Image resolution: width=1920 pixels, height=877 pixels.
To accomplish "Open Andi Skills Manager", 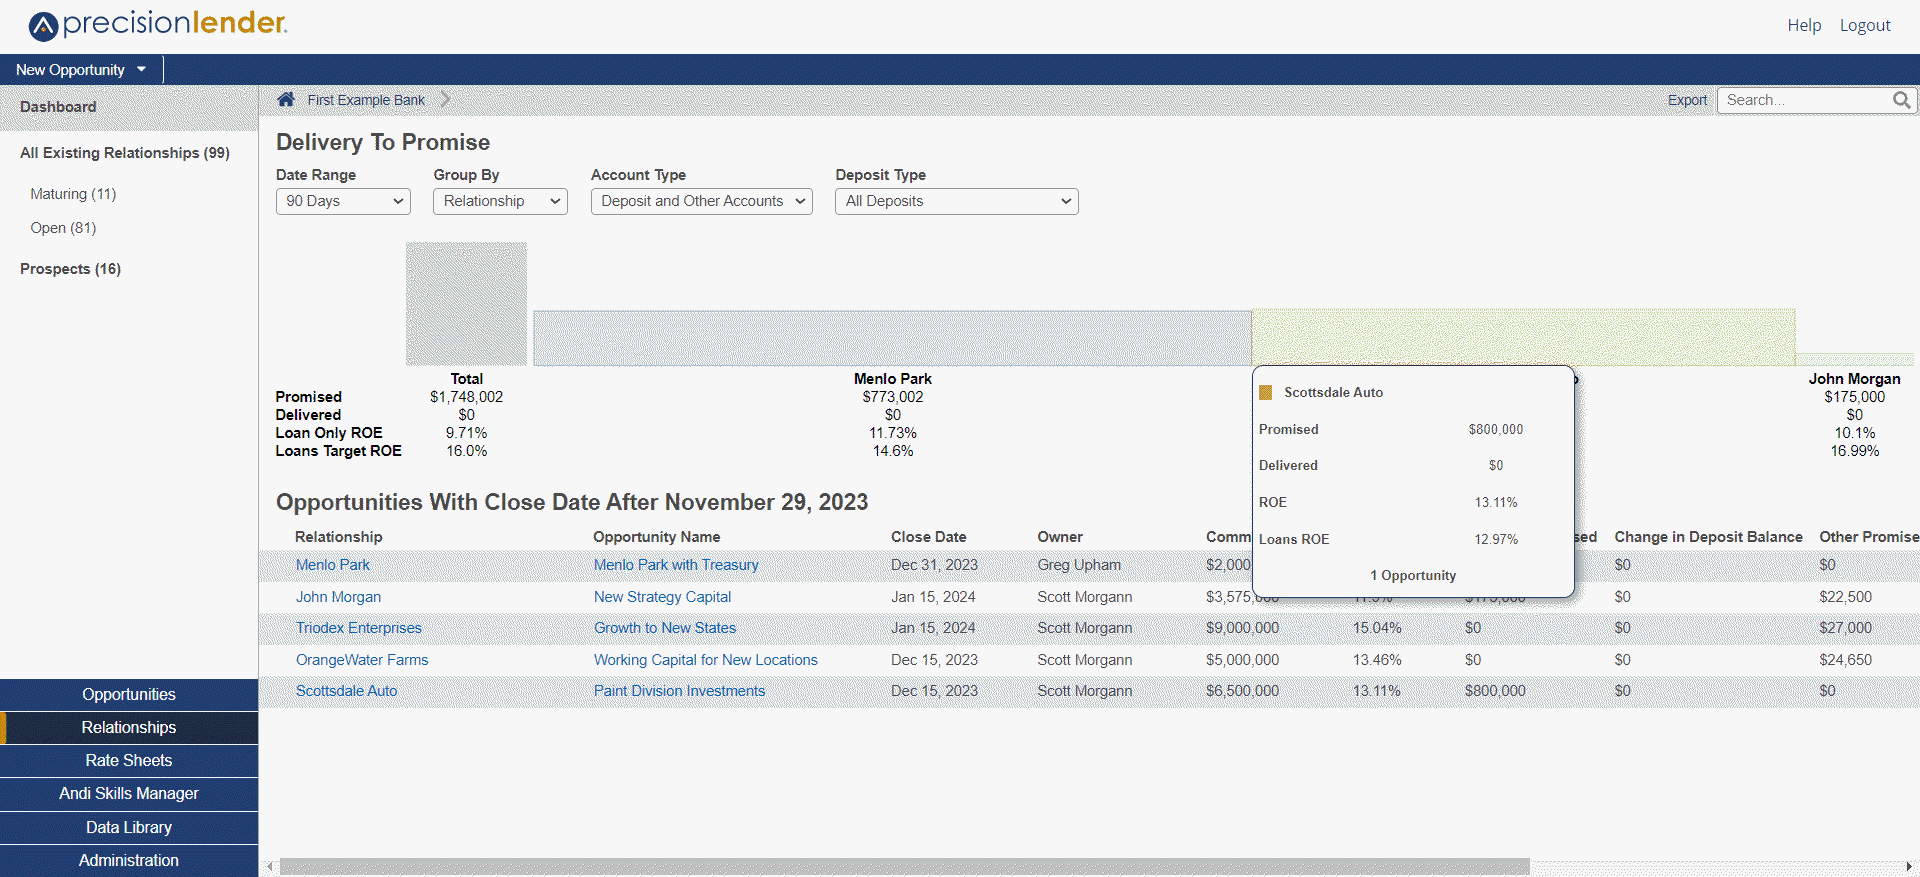I will coord(129,793).
